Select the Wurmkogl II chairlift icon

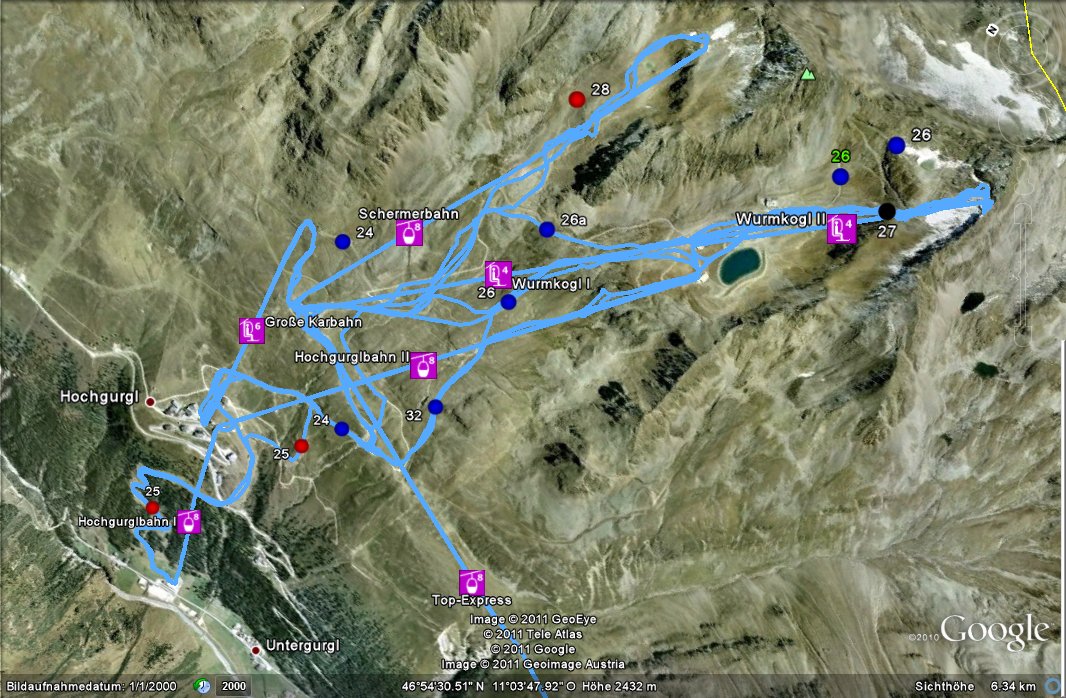click(842, 228)
